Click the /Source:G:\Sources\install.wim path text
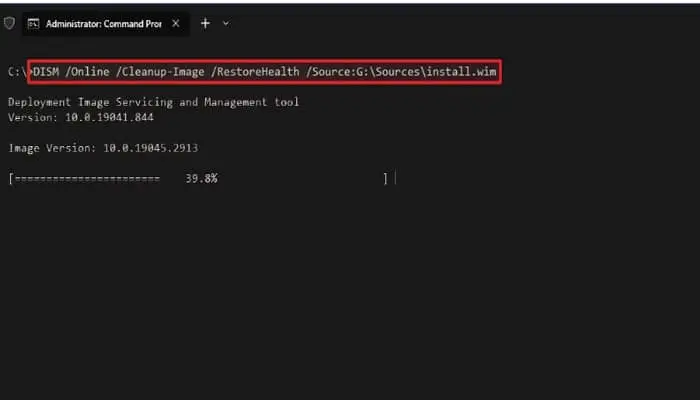Image resolution: width=700 pixels, height=400 pixels. 402,72
